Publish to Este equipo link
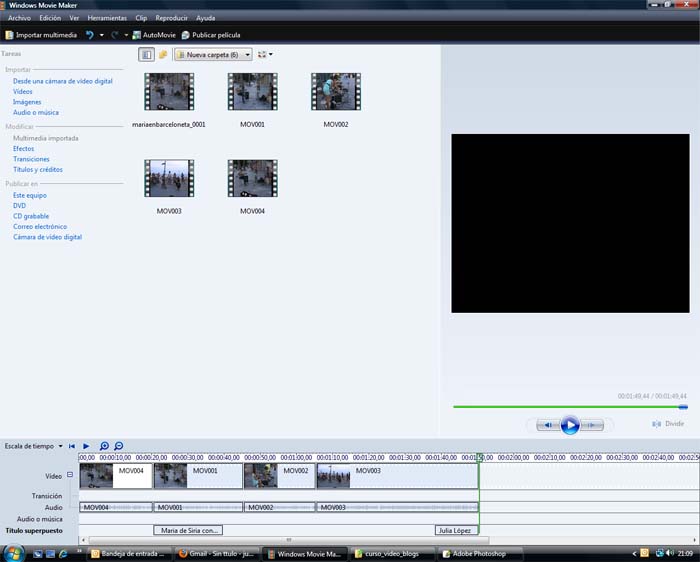Image resolution: width=700 pixels, height=562 pixels. point(29,195)
